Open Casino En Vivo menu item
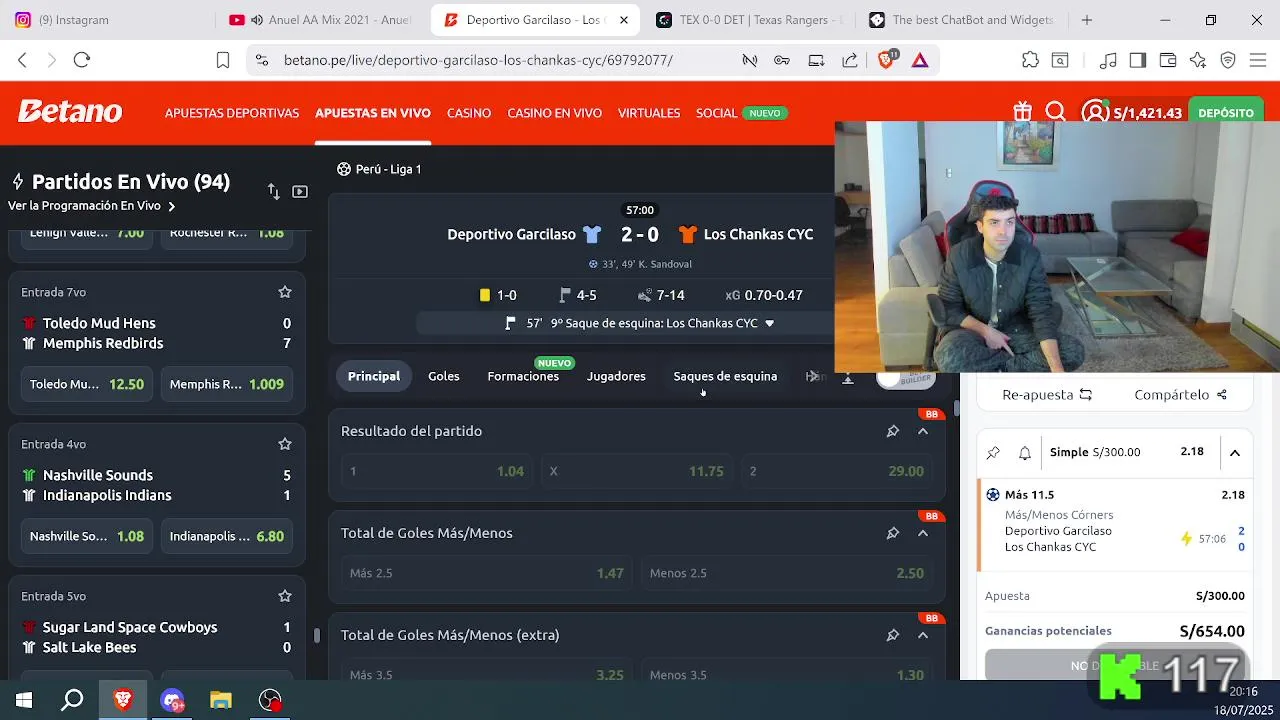The height and width of the screenshot is (720, 1280). (554, 113)
